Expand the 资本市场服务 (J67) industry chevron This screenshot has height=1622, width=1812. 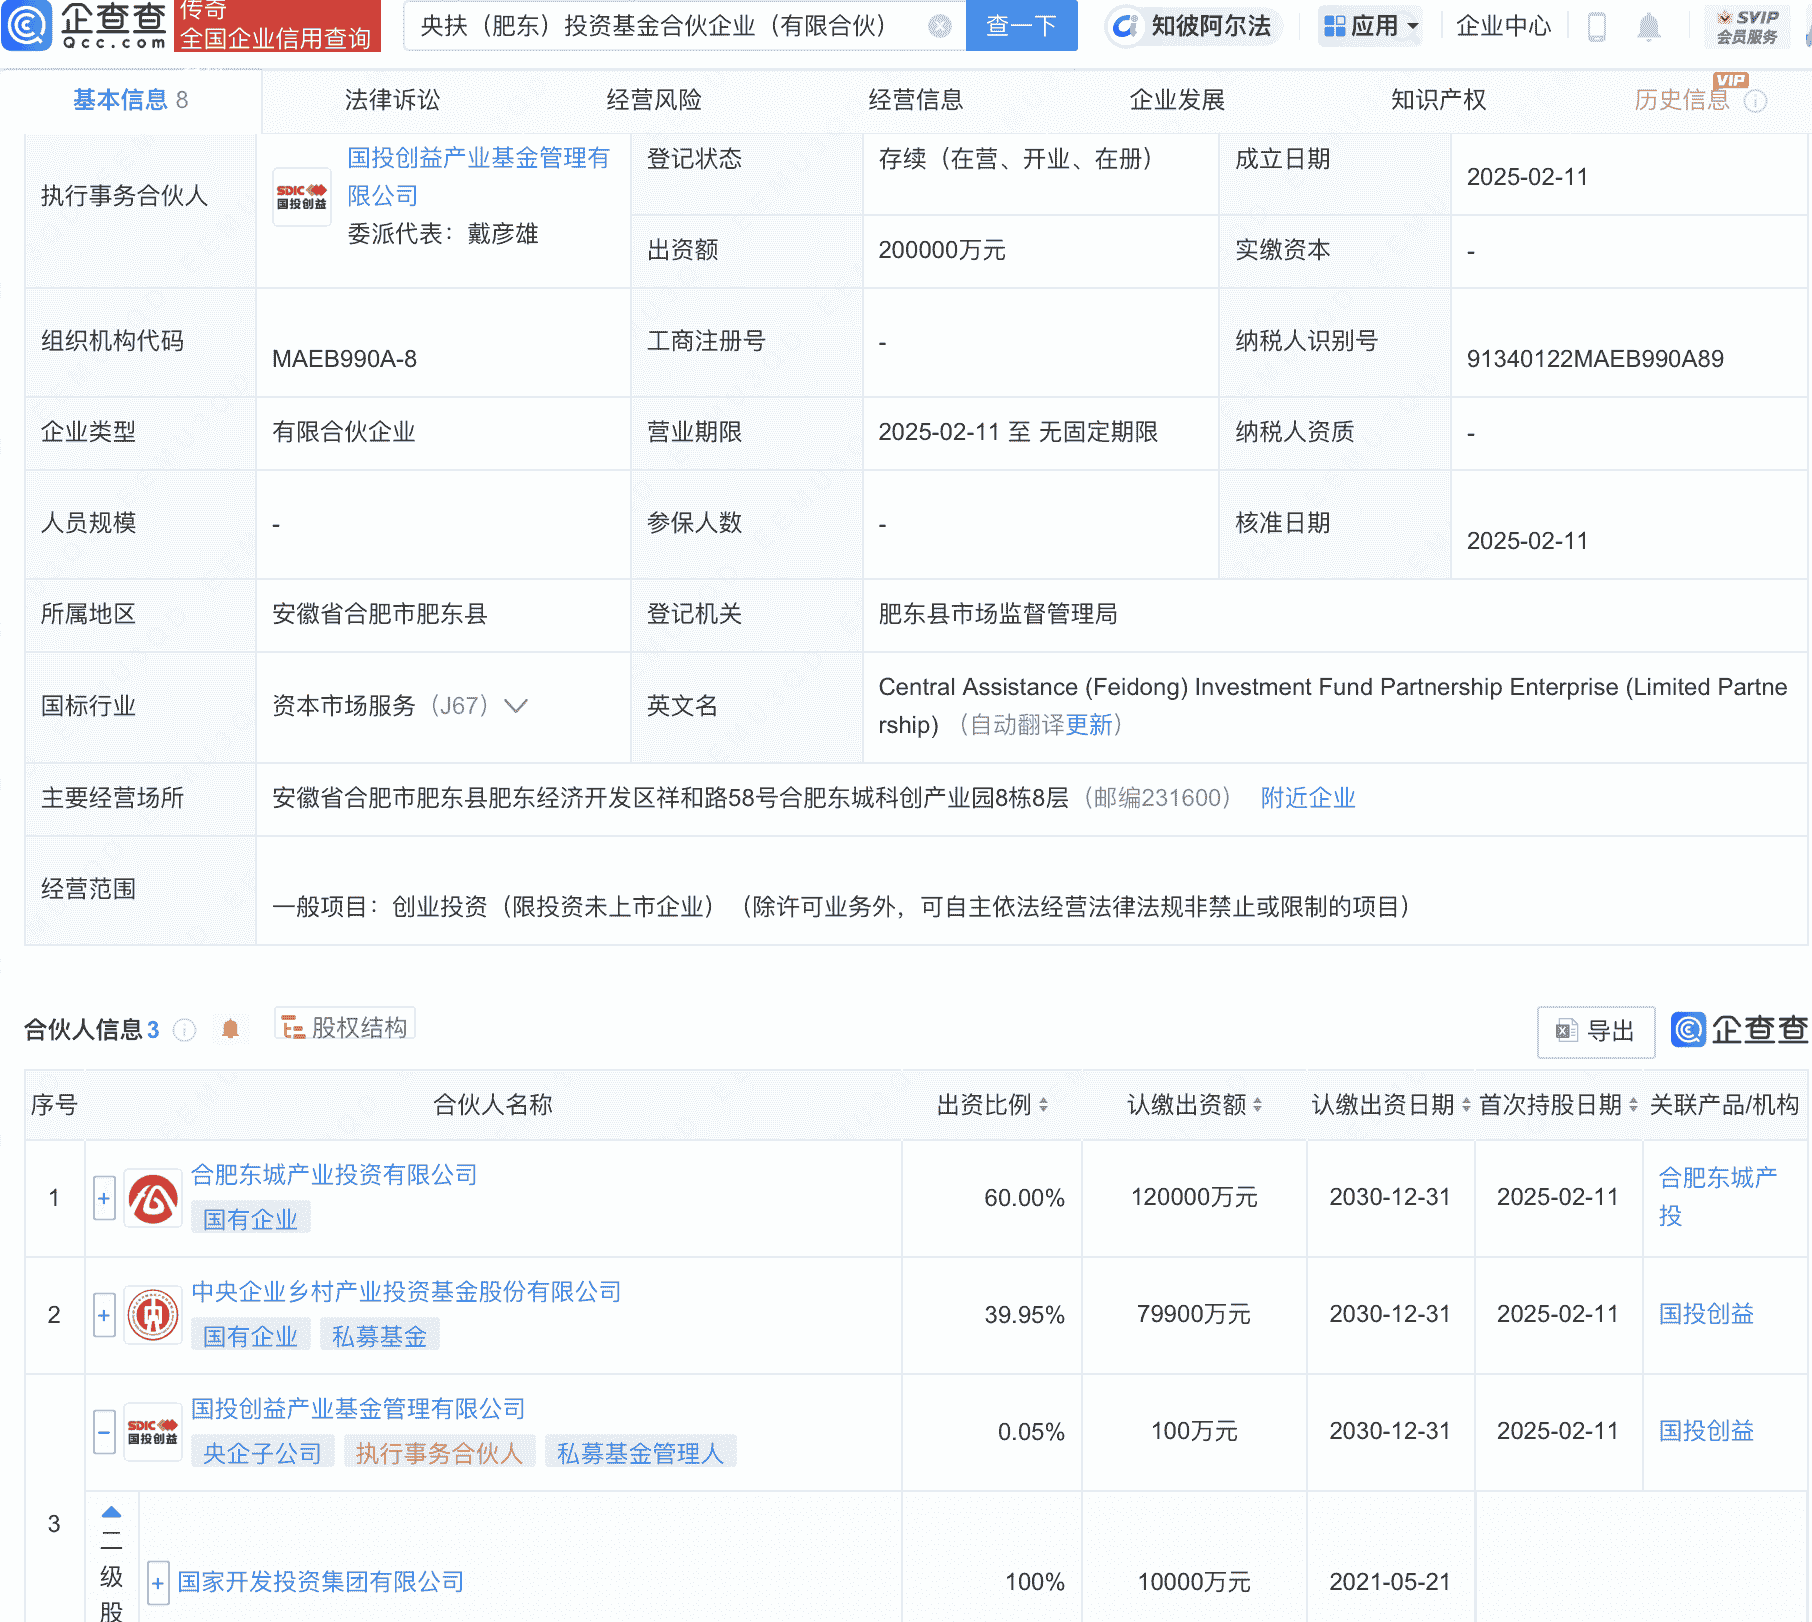coord(516,706)
